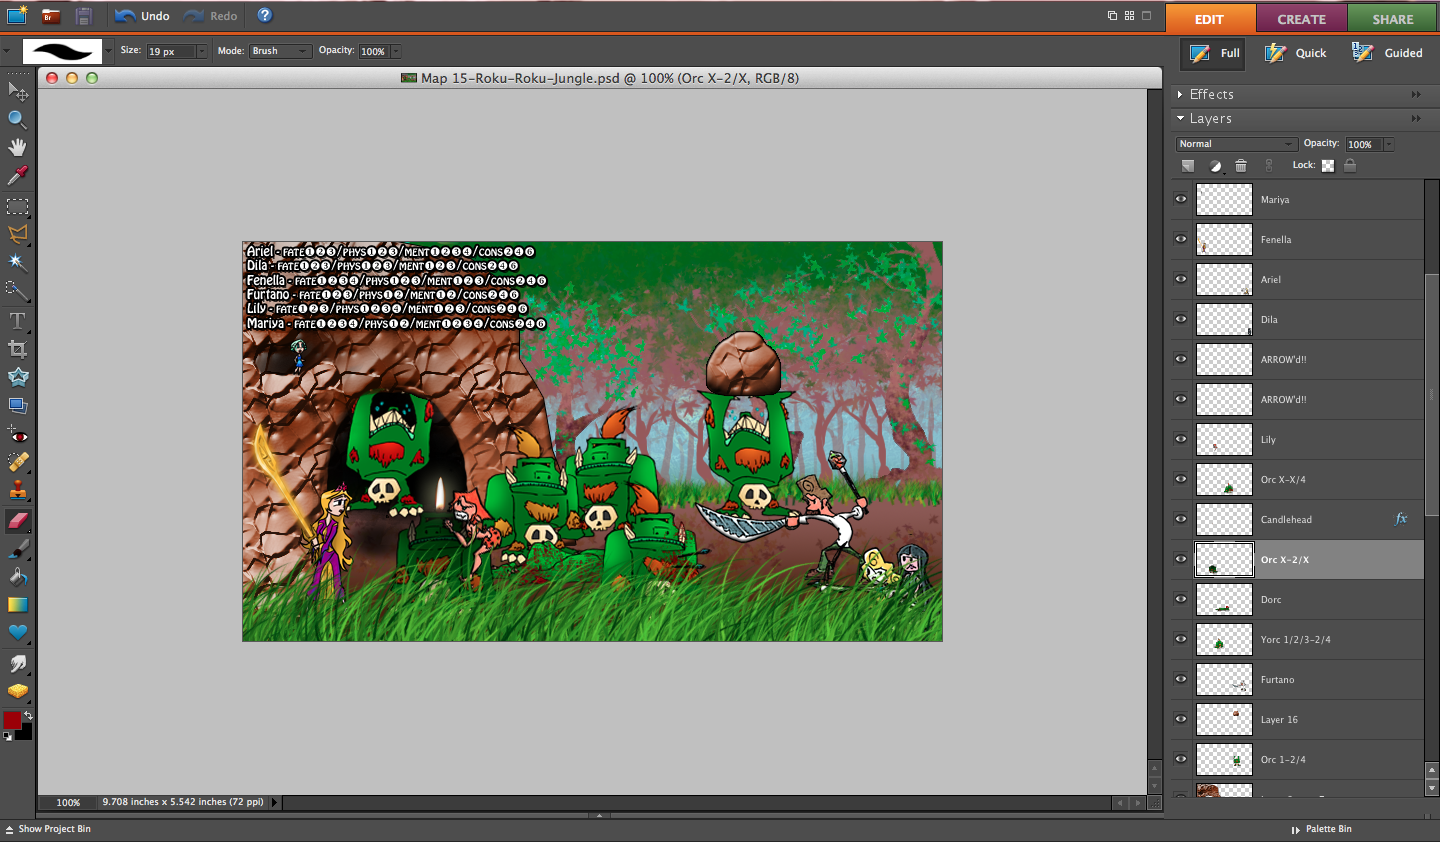The image size is (1440, 842).
Task: Select the Hand tool
Action: click(17, 147)
